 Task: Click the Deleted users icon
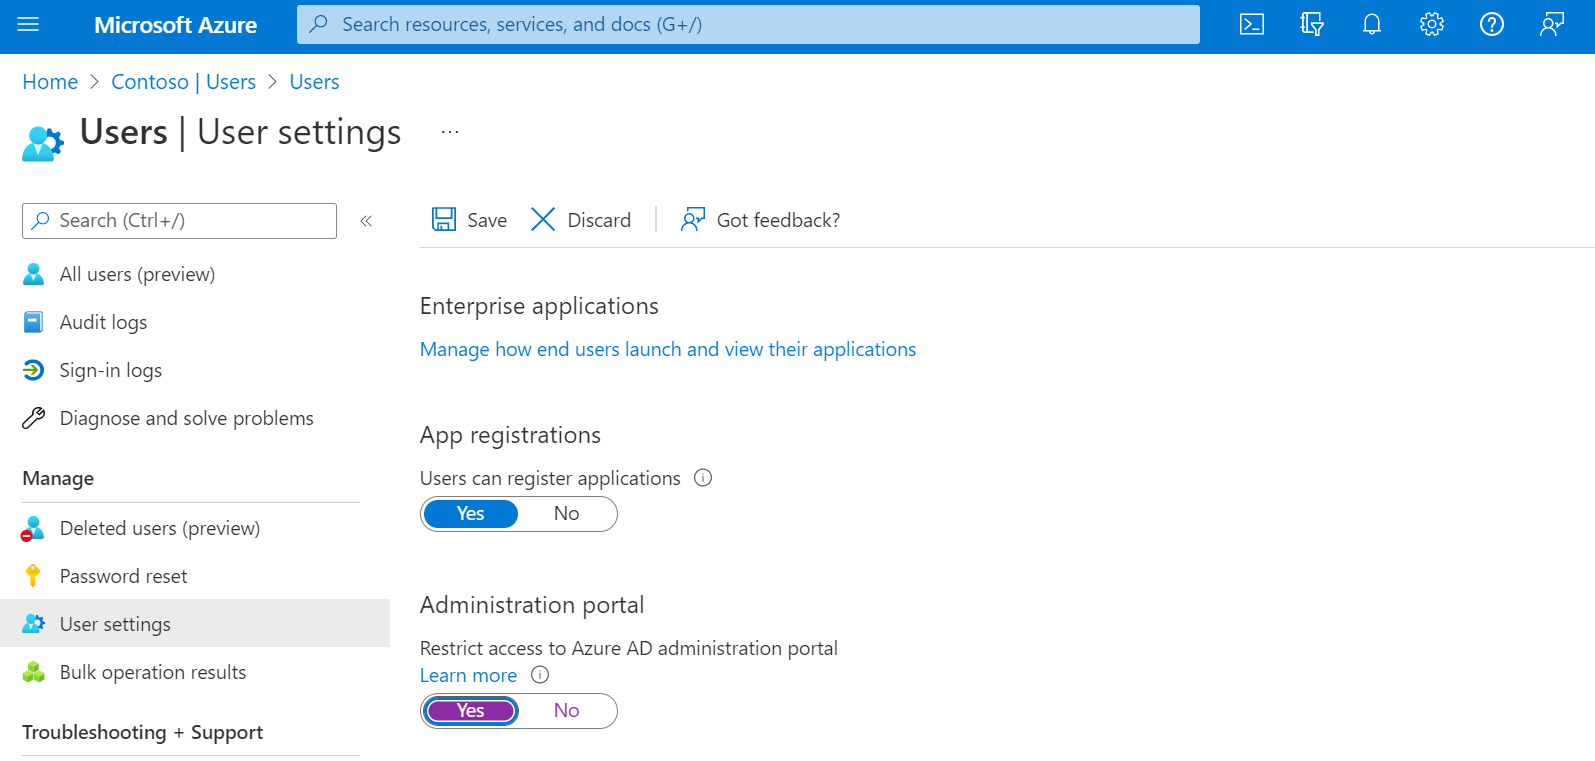tap(33, 528)
